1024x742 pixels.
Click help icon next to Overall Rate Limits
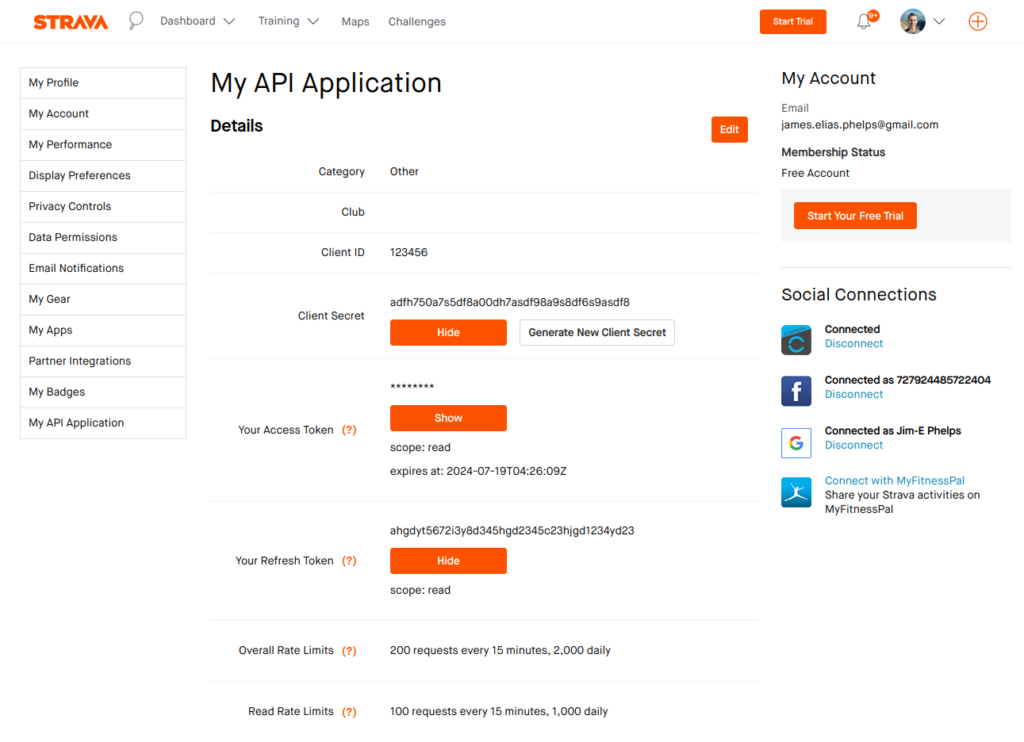pyautogui.click(x=349, y=651)
